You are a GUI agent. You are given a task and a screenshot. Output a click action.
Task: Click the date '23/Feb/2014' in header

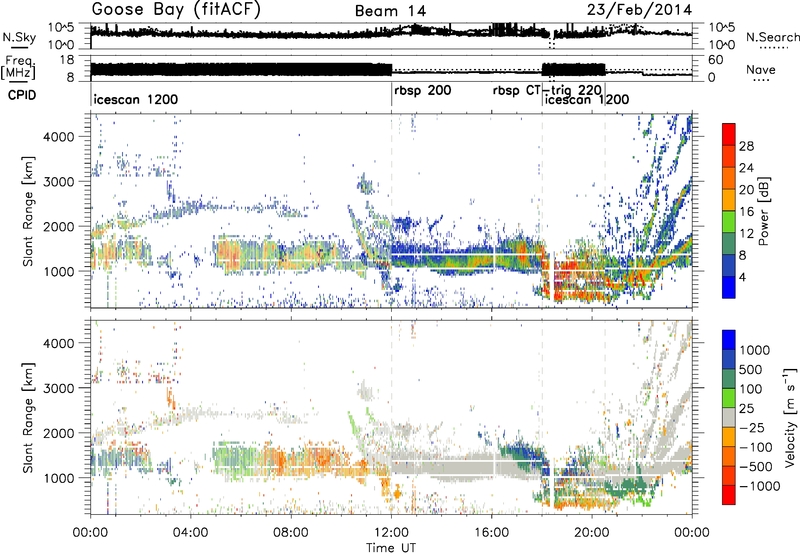(639, 10)
